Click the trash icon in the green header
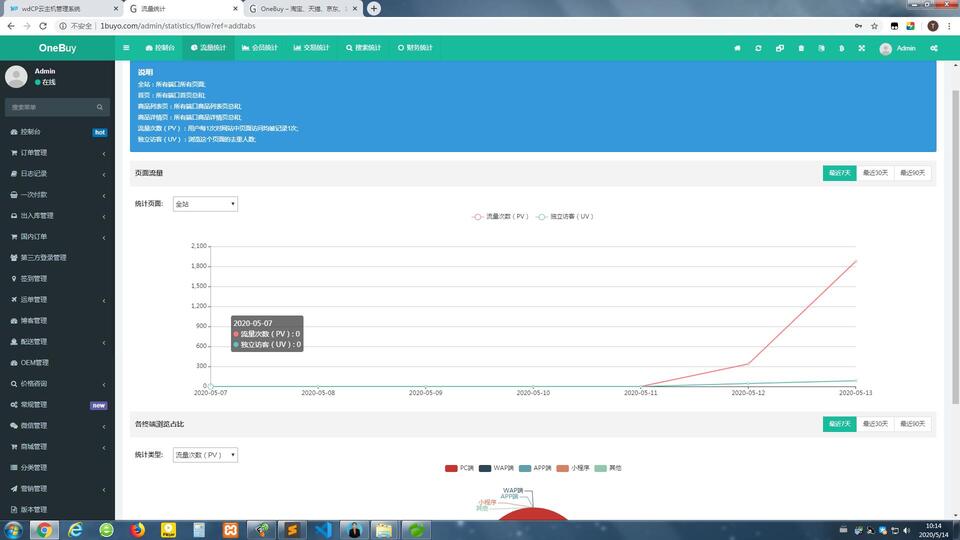Screen dimensions: 960x540 coord(801,48)
